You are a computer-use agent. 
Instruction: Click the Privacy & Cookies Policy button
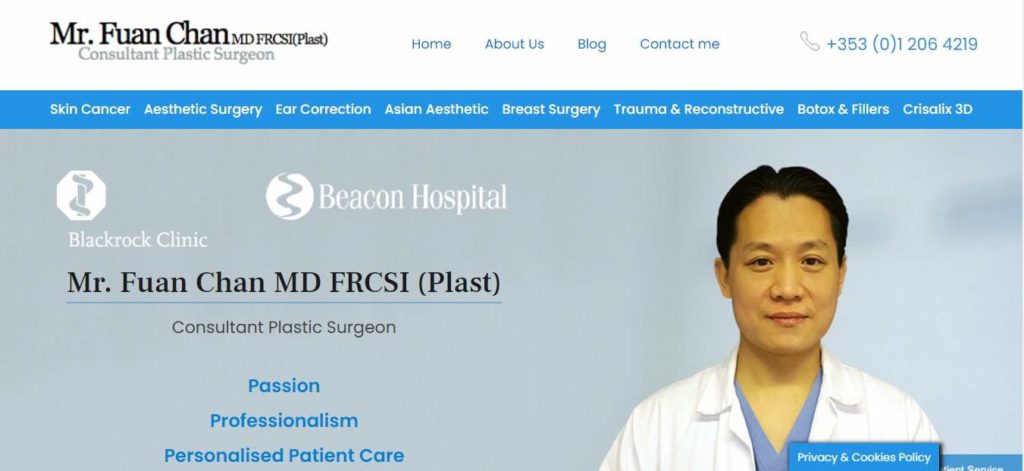pos(863,457)
